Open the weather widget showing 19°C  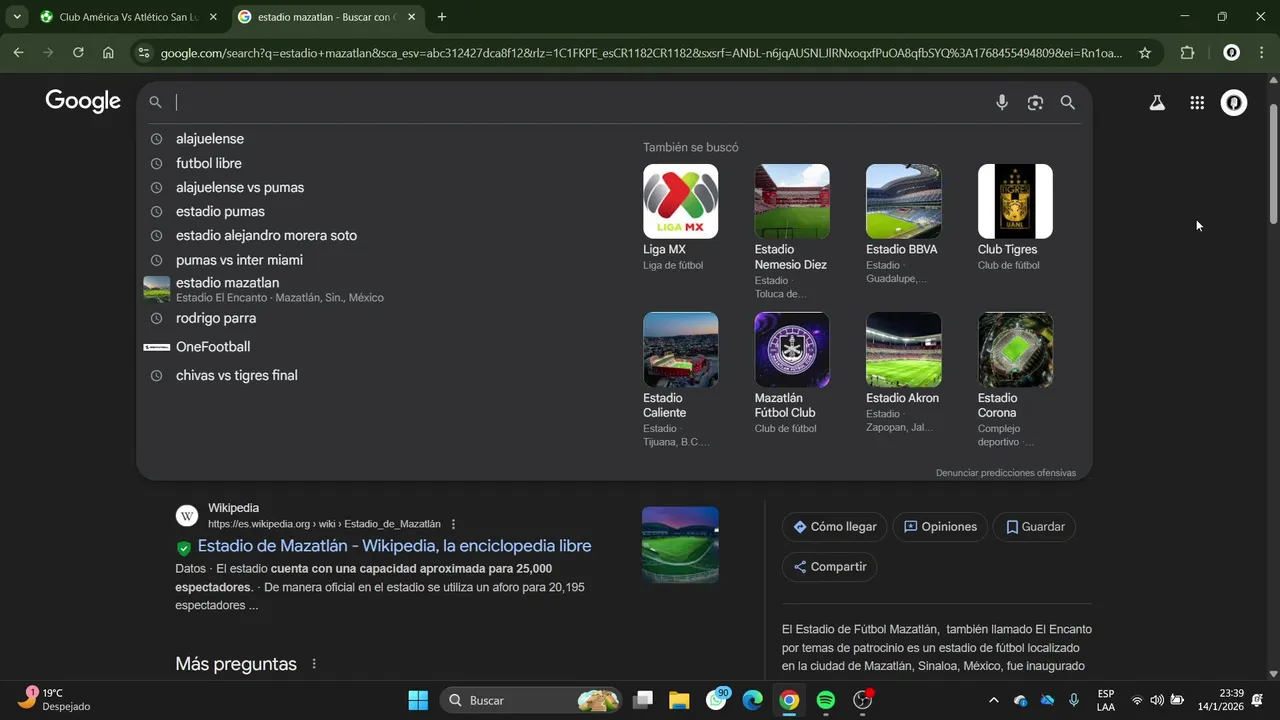point(55,700)
